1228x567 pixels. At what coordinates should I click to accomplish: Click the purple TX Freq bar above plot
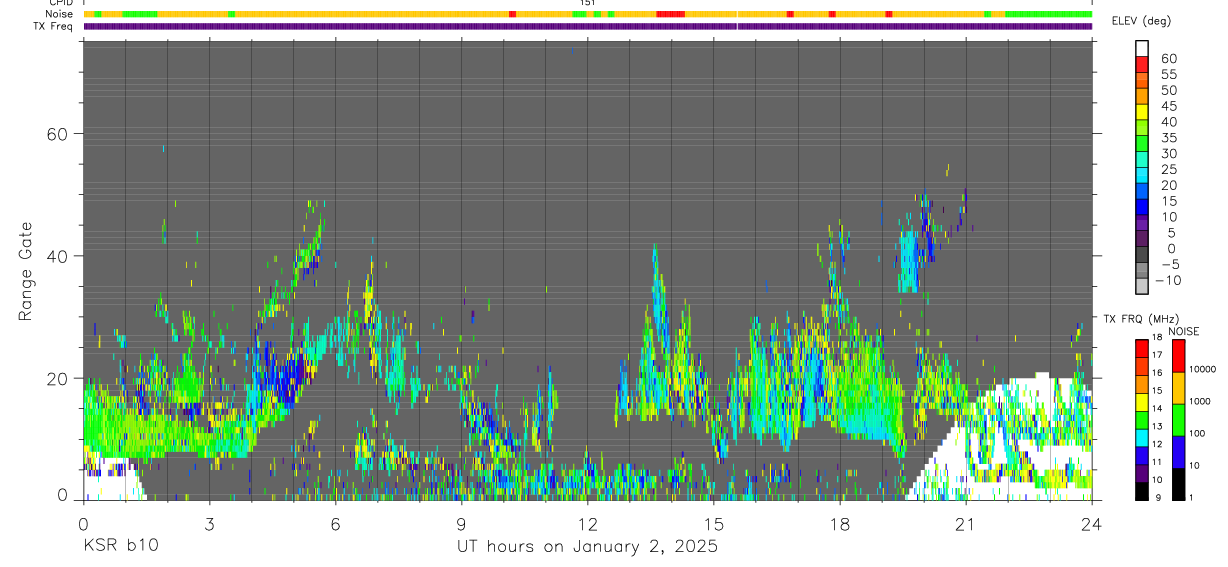click(x=587, y=26)
